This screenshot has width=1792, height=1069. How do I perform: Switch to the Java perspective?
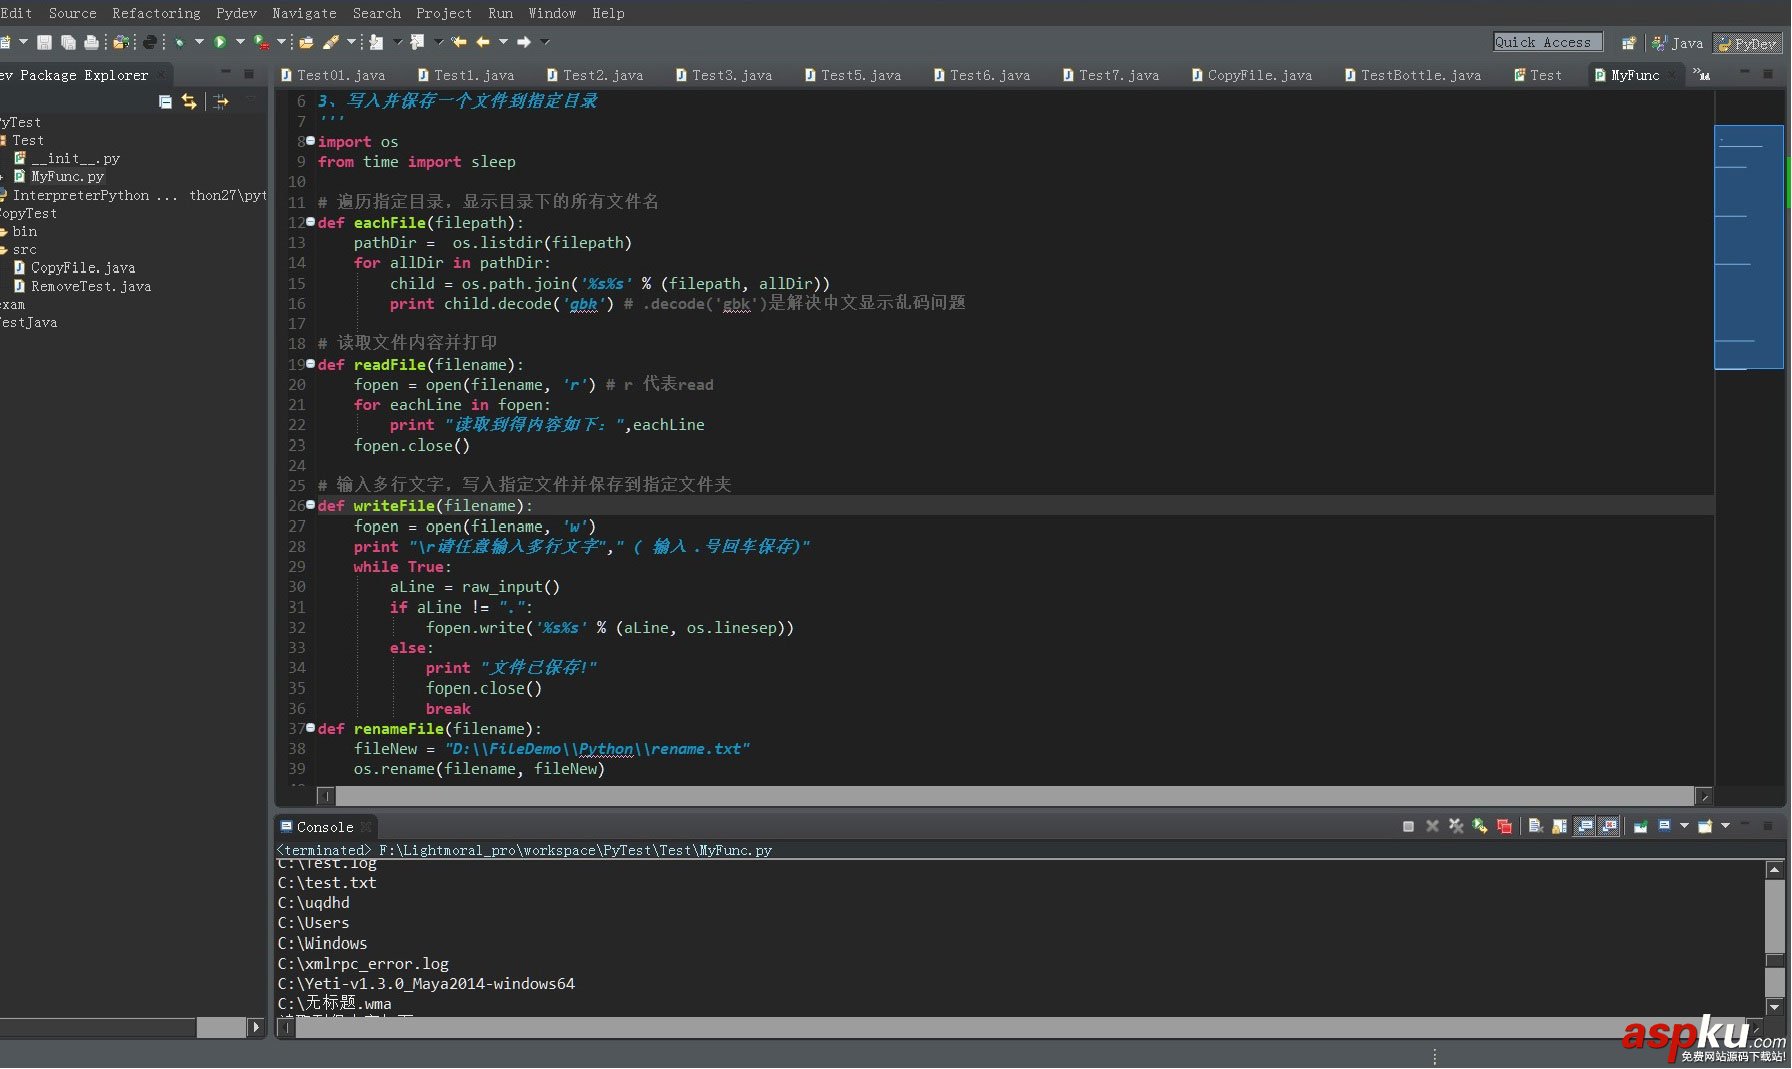(x=1678, y=43)
